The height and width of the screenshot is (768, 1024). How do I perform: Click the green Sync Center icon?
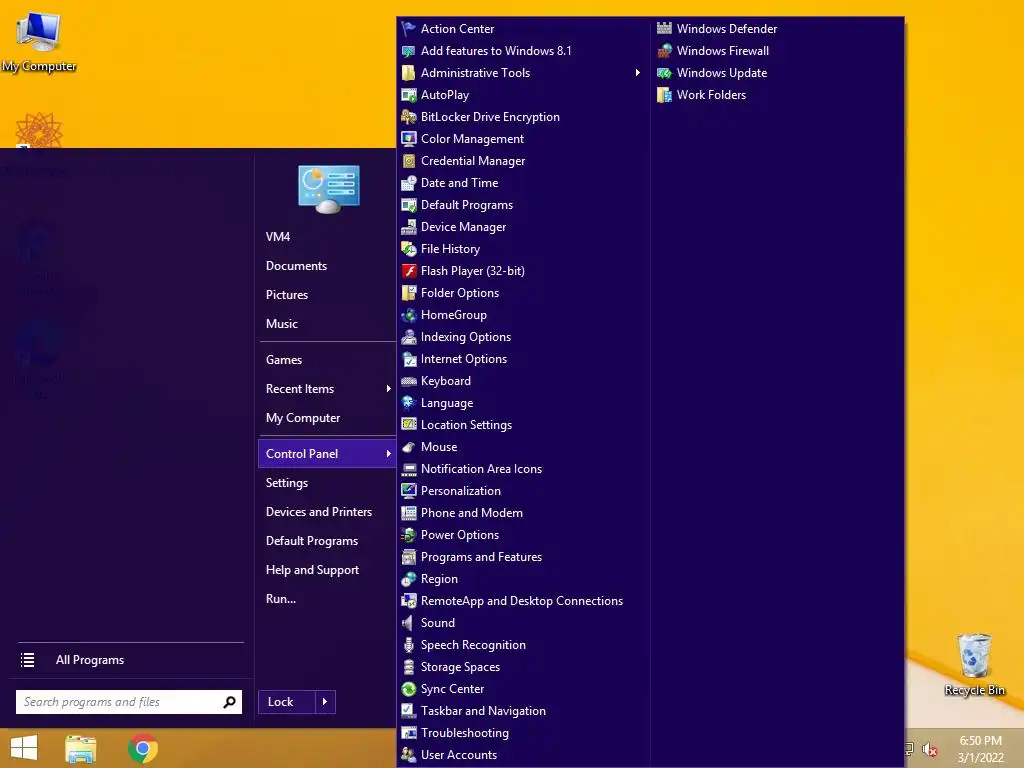click(x=409, y=689)
